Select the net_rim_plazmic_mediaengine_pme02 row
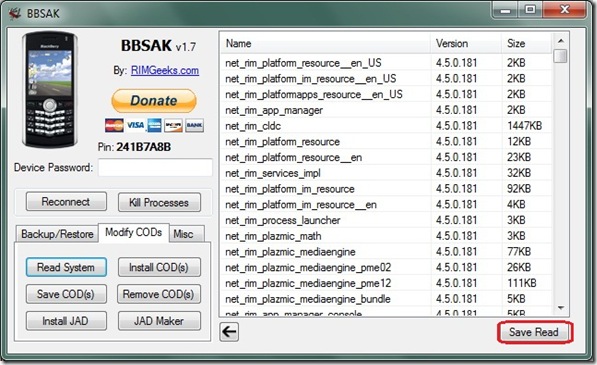This screenshot has width=597, height=365. [386, 268]
